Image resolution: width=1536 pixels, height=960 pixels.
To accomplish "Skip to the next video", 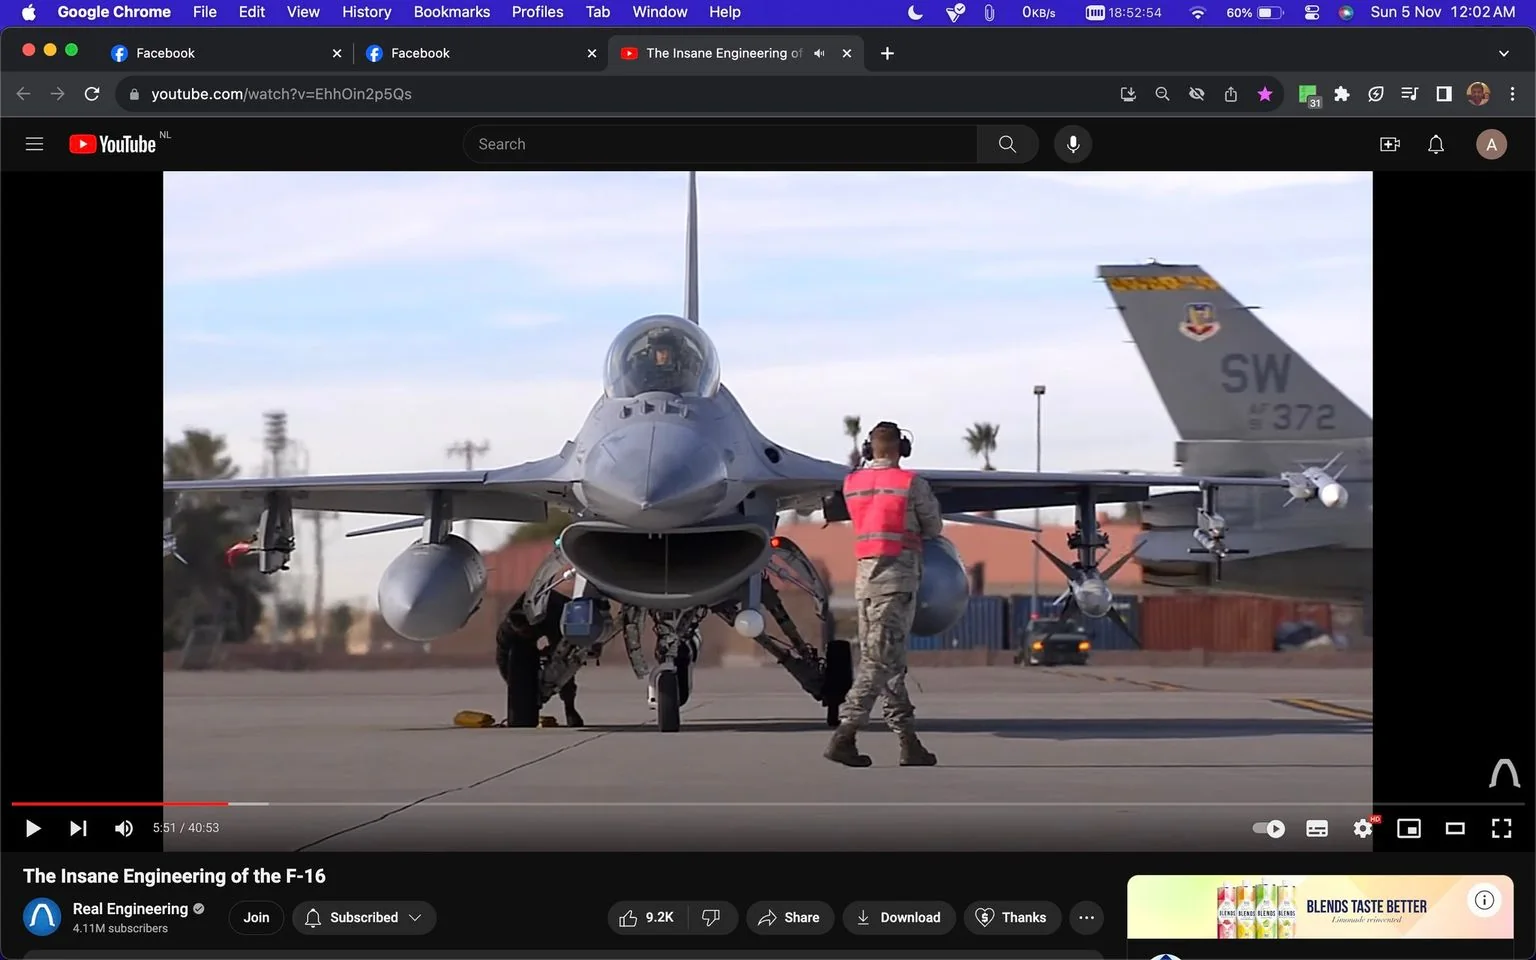I will 78,828.
